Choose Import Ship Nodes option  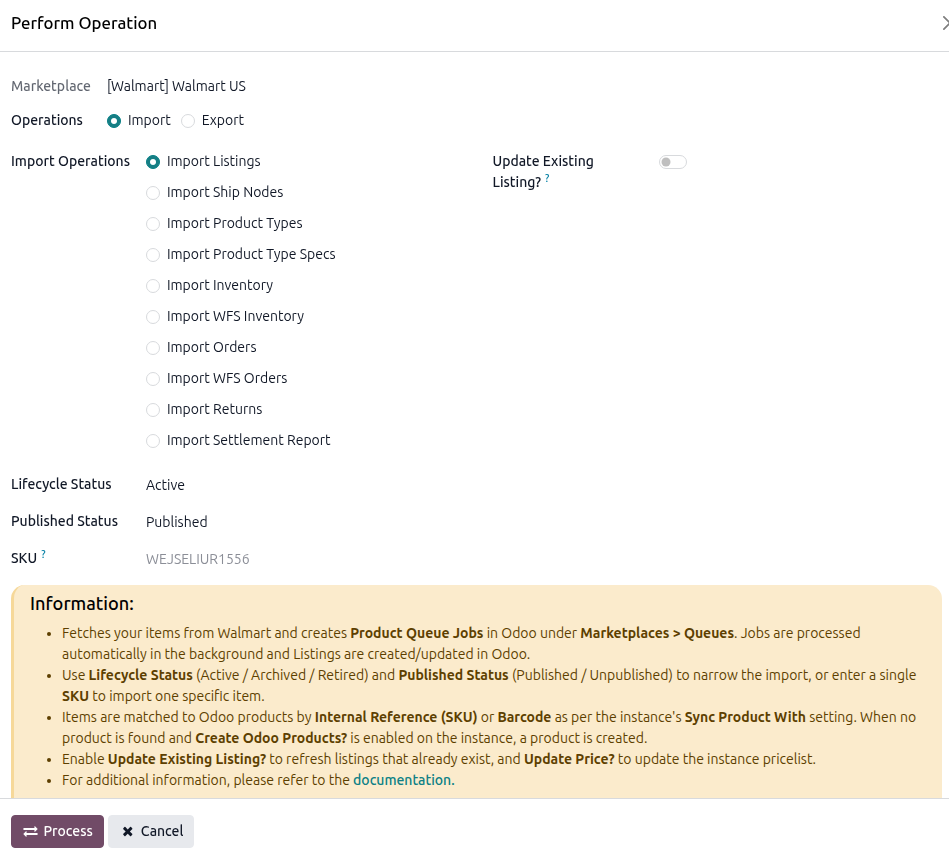[153, 193]
